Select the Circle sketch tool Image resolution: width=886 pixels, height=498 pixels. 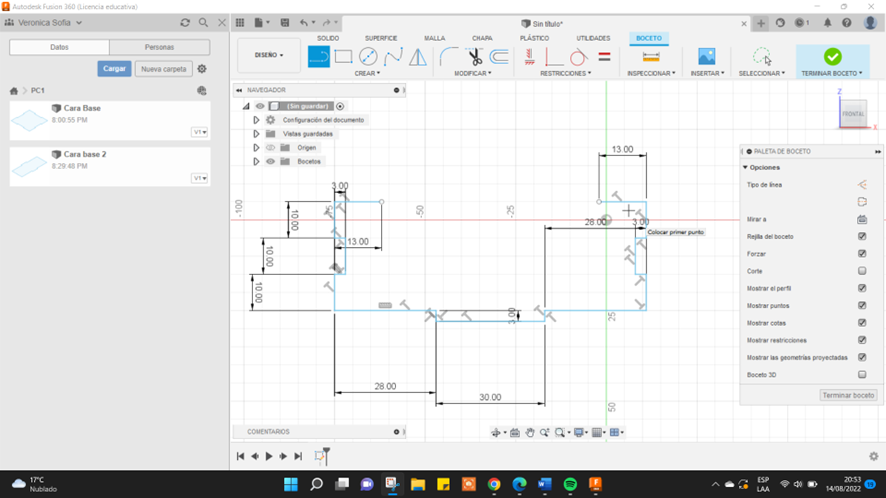point(368,57)
